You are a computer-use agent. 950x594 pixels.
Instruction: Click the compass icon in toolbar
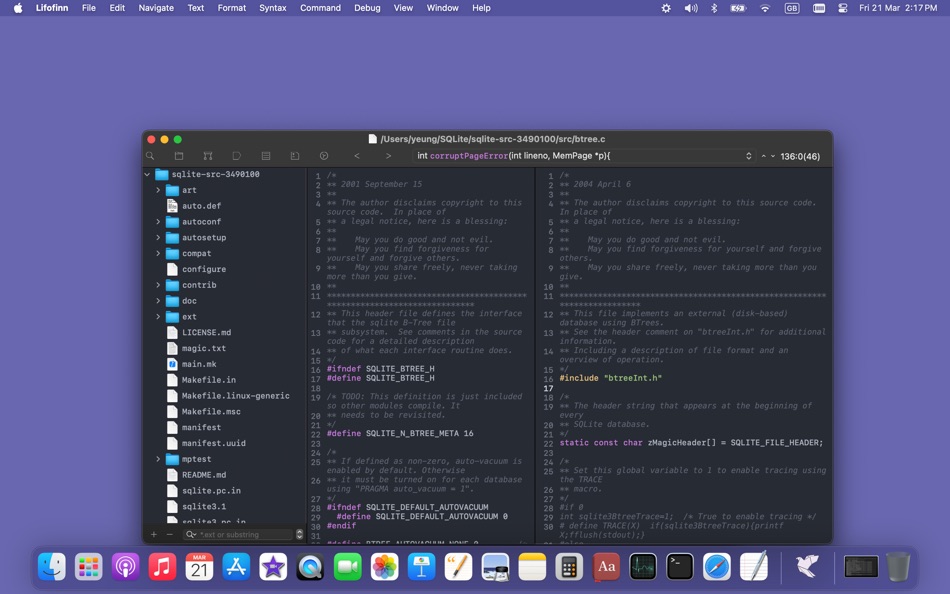tap(324, 156)
